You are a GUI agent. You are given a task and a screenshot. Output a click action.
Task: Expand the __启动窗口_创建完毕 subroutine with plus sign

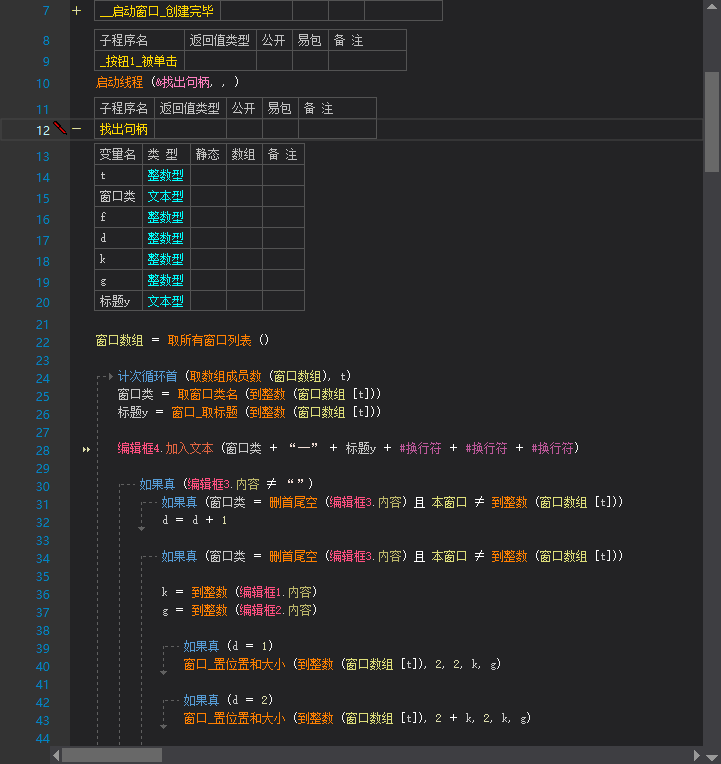tap(76, 11)
